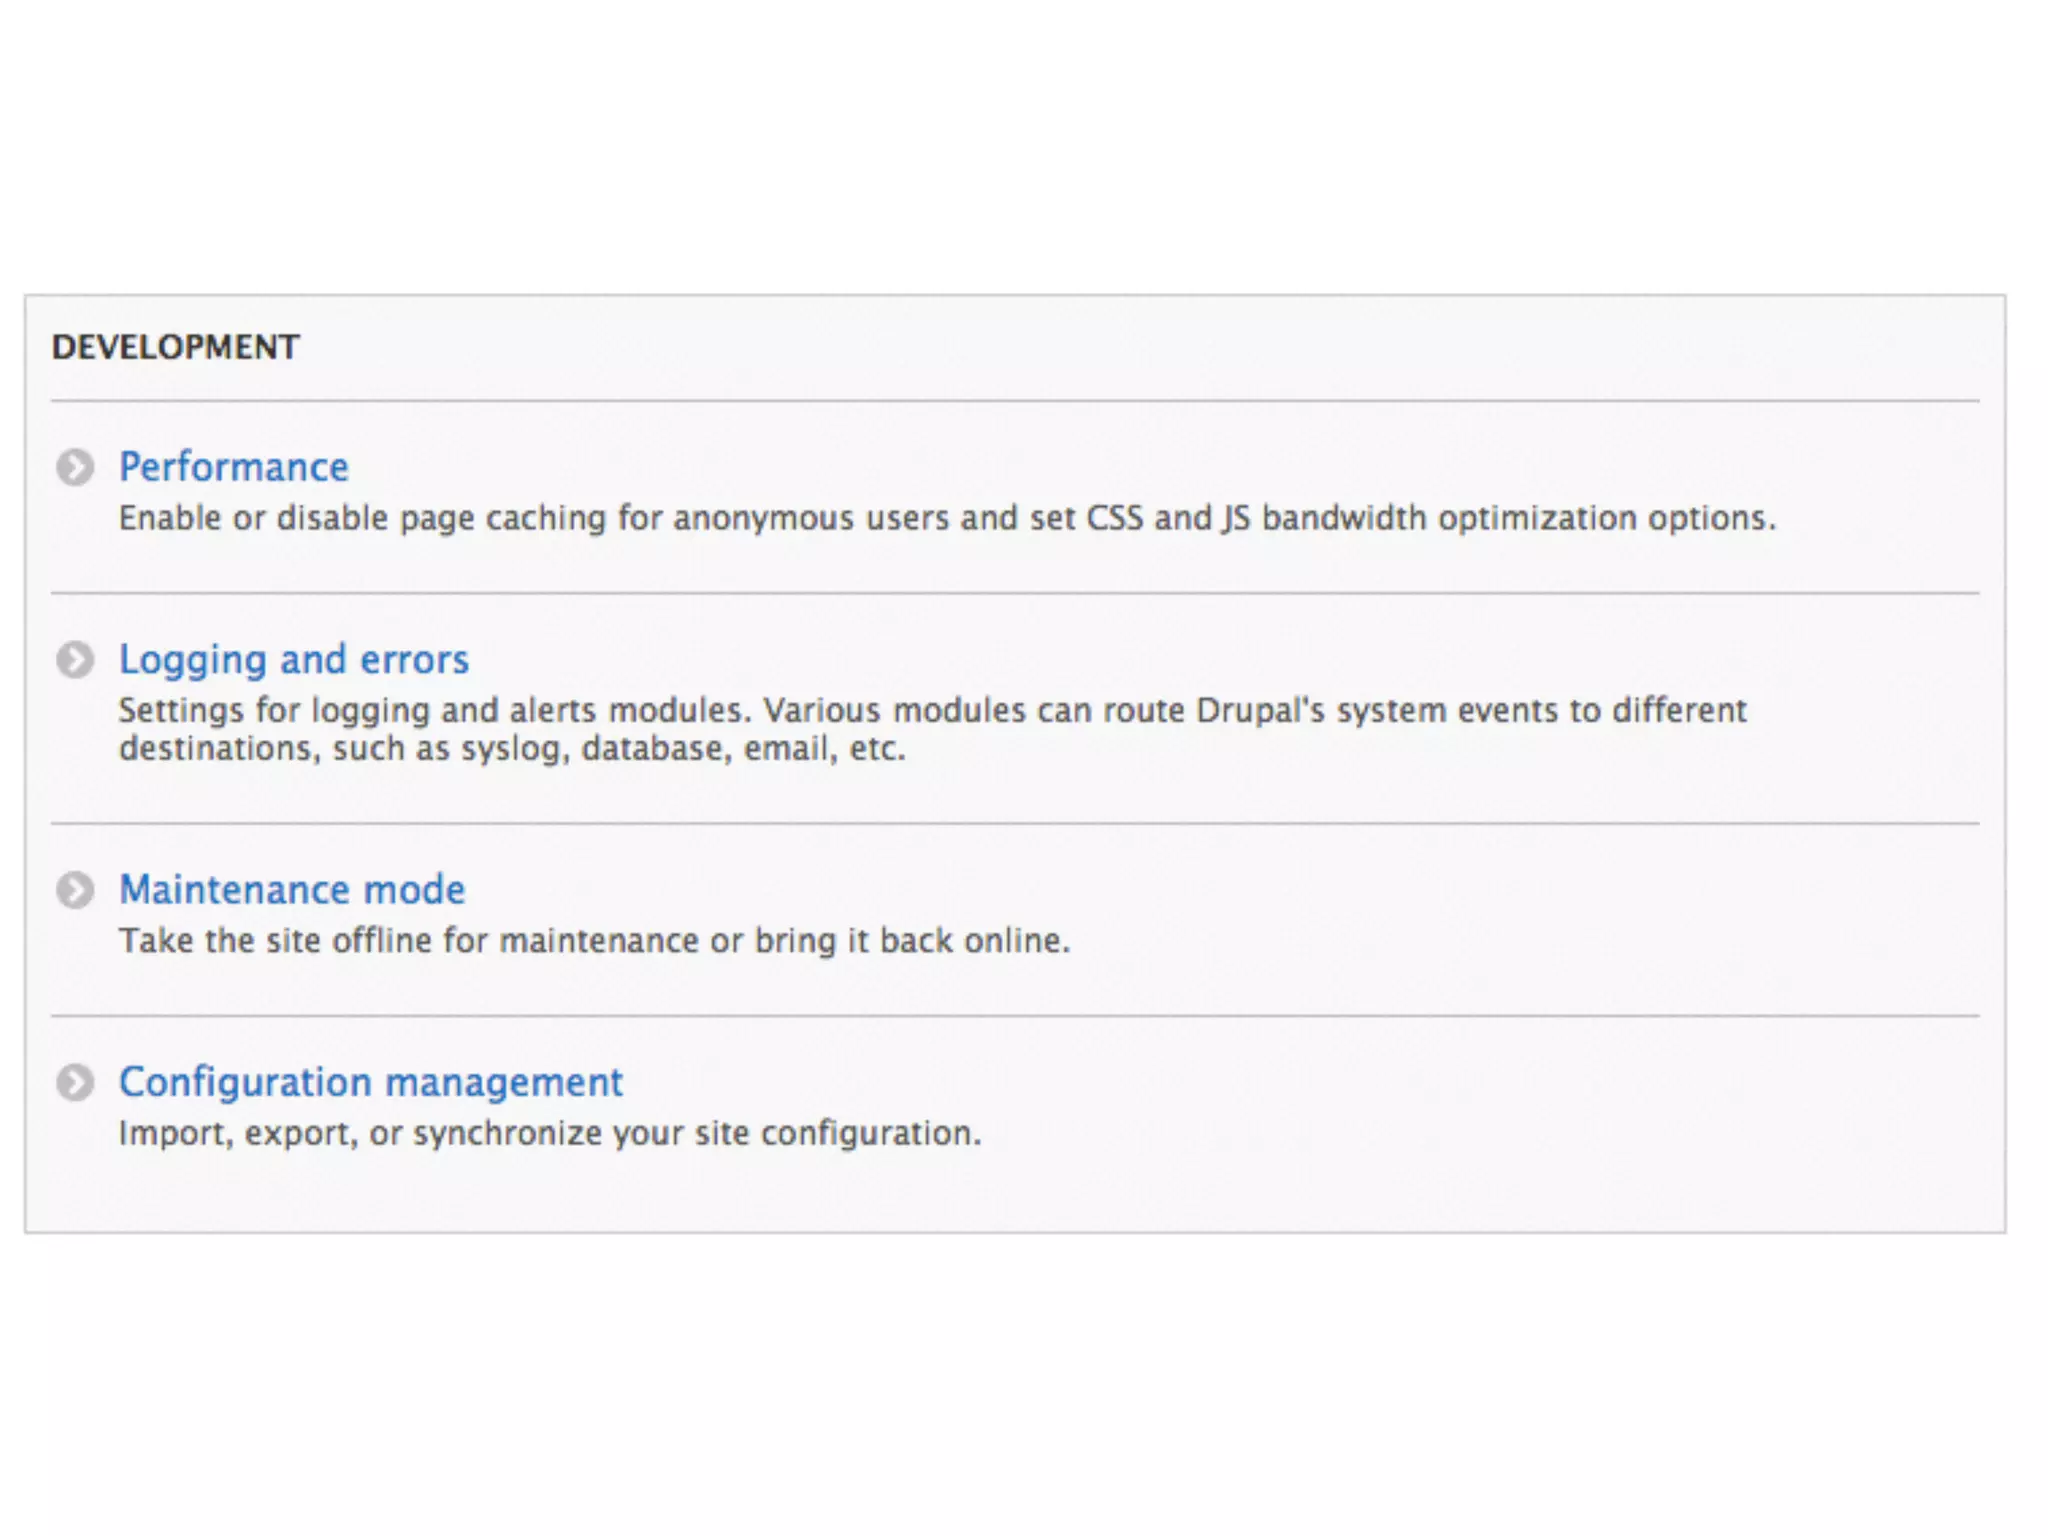Image resolution: width=2048 pixels, height=1536 pixels.
Task: Click the arrow icon next to Maintenance mode
Action: (75, 890)
